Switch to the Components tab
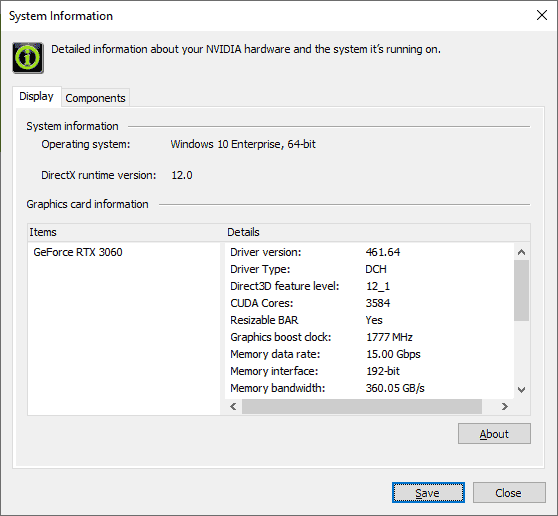 click(95, 98)
